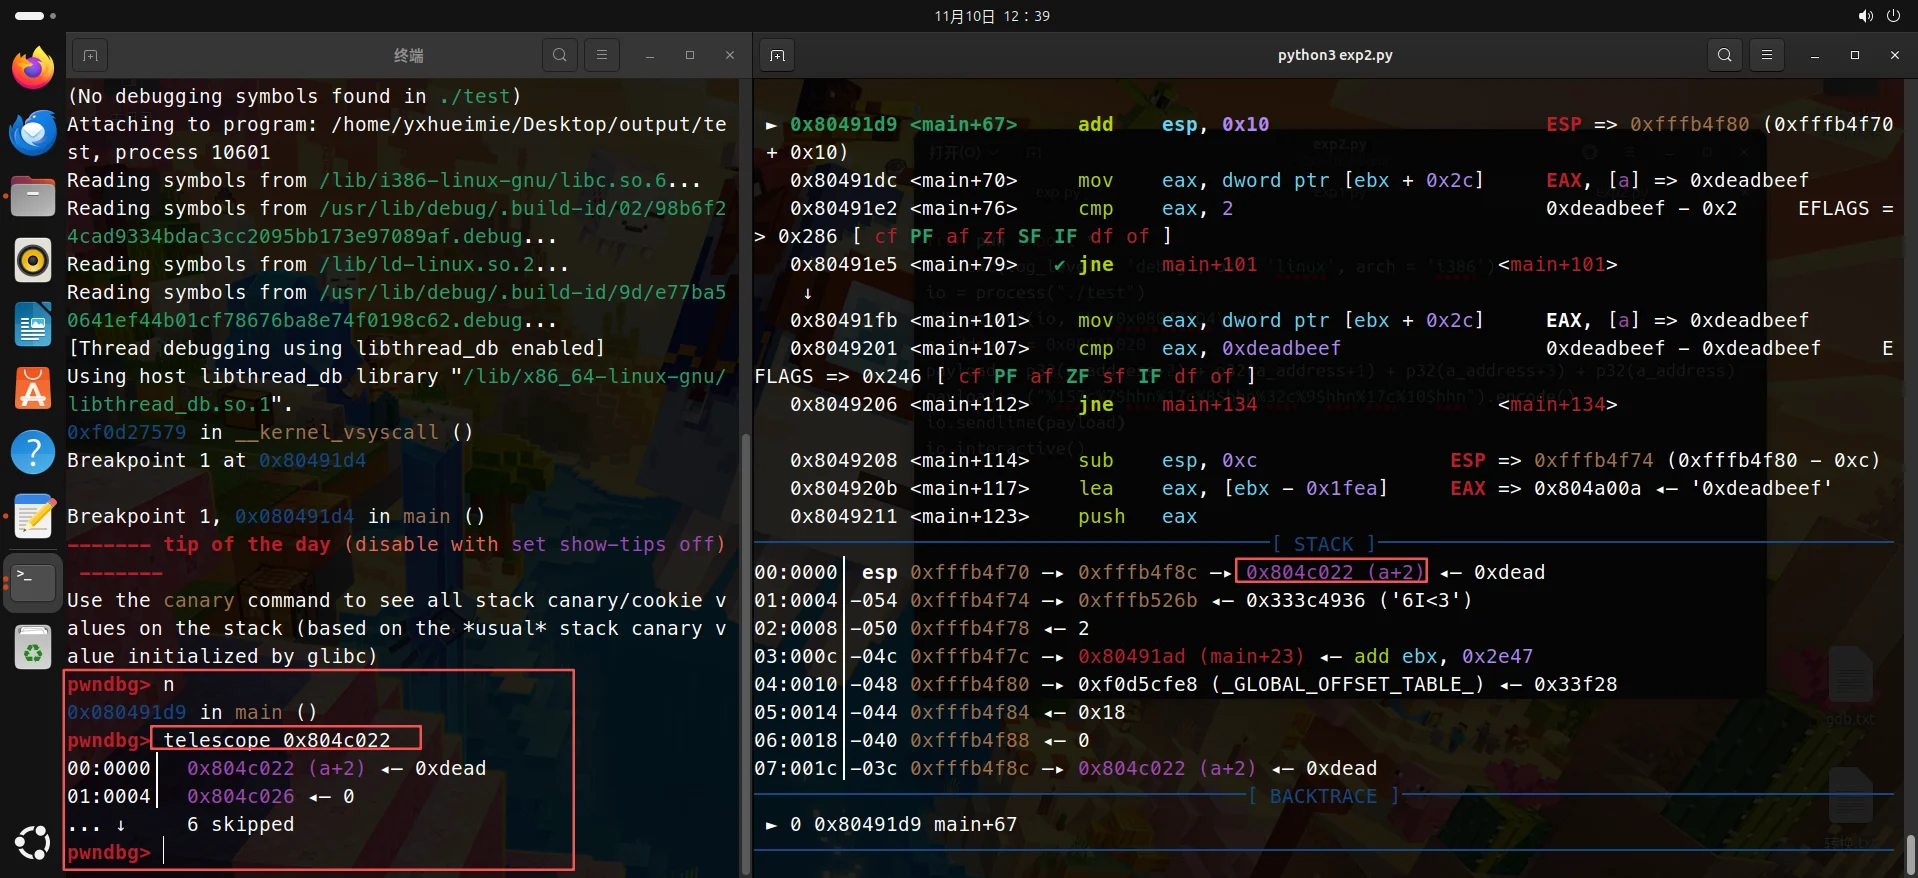Launch Thunderbird mail from the dock
This screenshot has height=878, width=1918.
coord(33,132)
